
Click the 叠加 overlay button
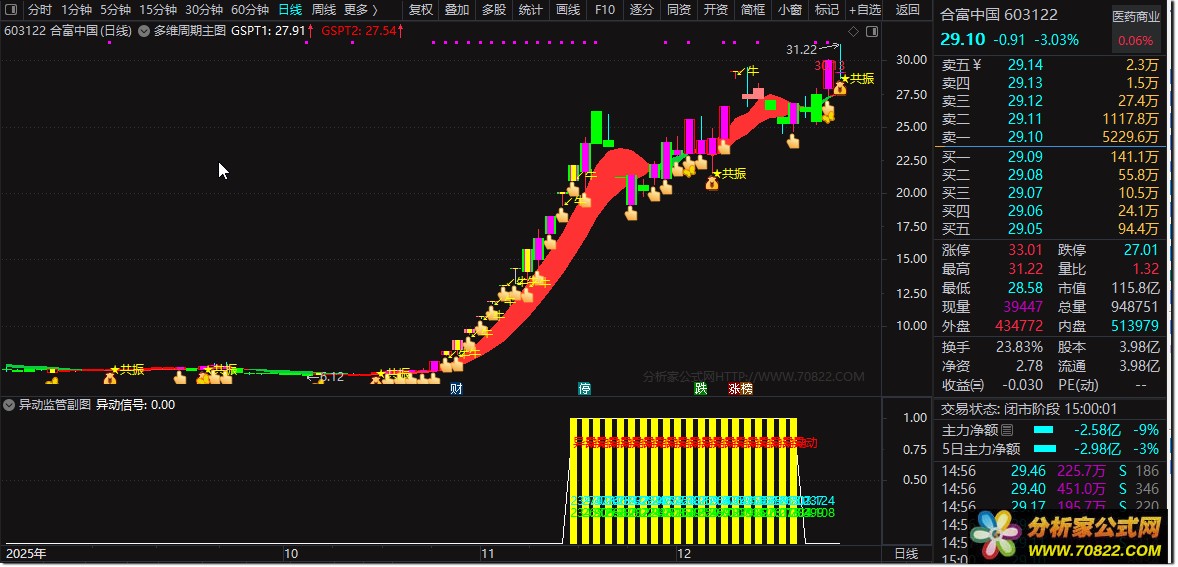coord(457,10)
